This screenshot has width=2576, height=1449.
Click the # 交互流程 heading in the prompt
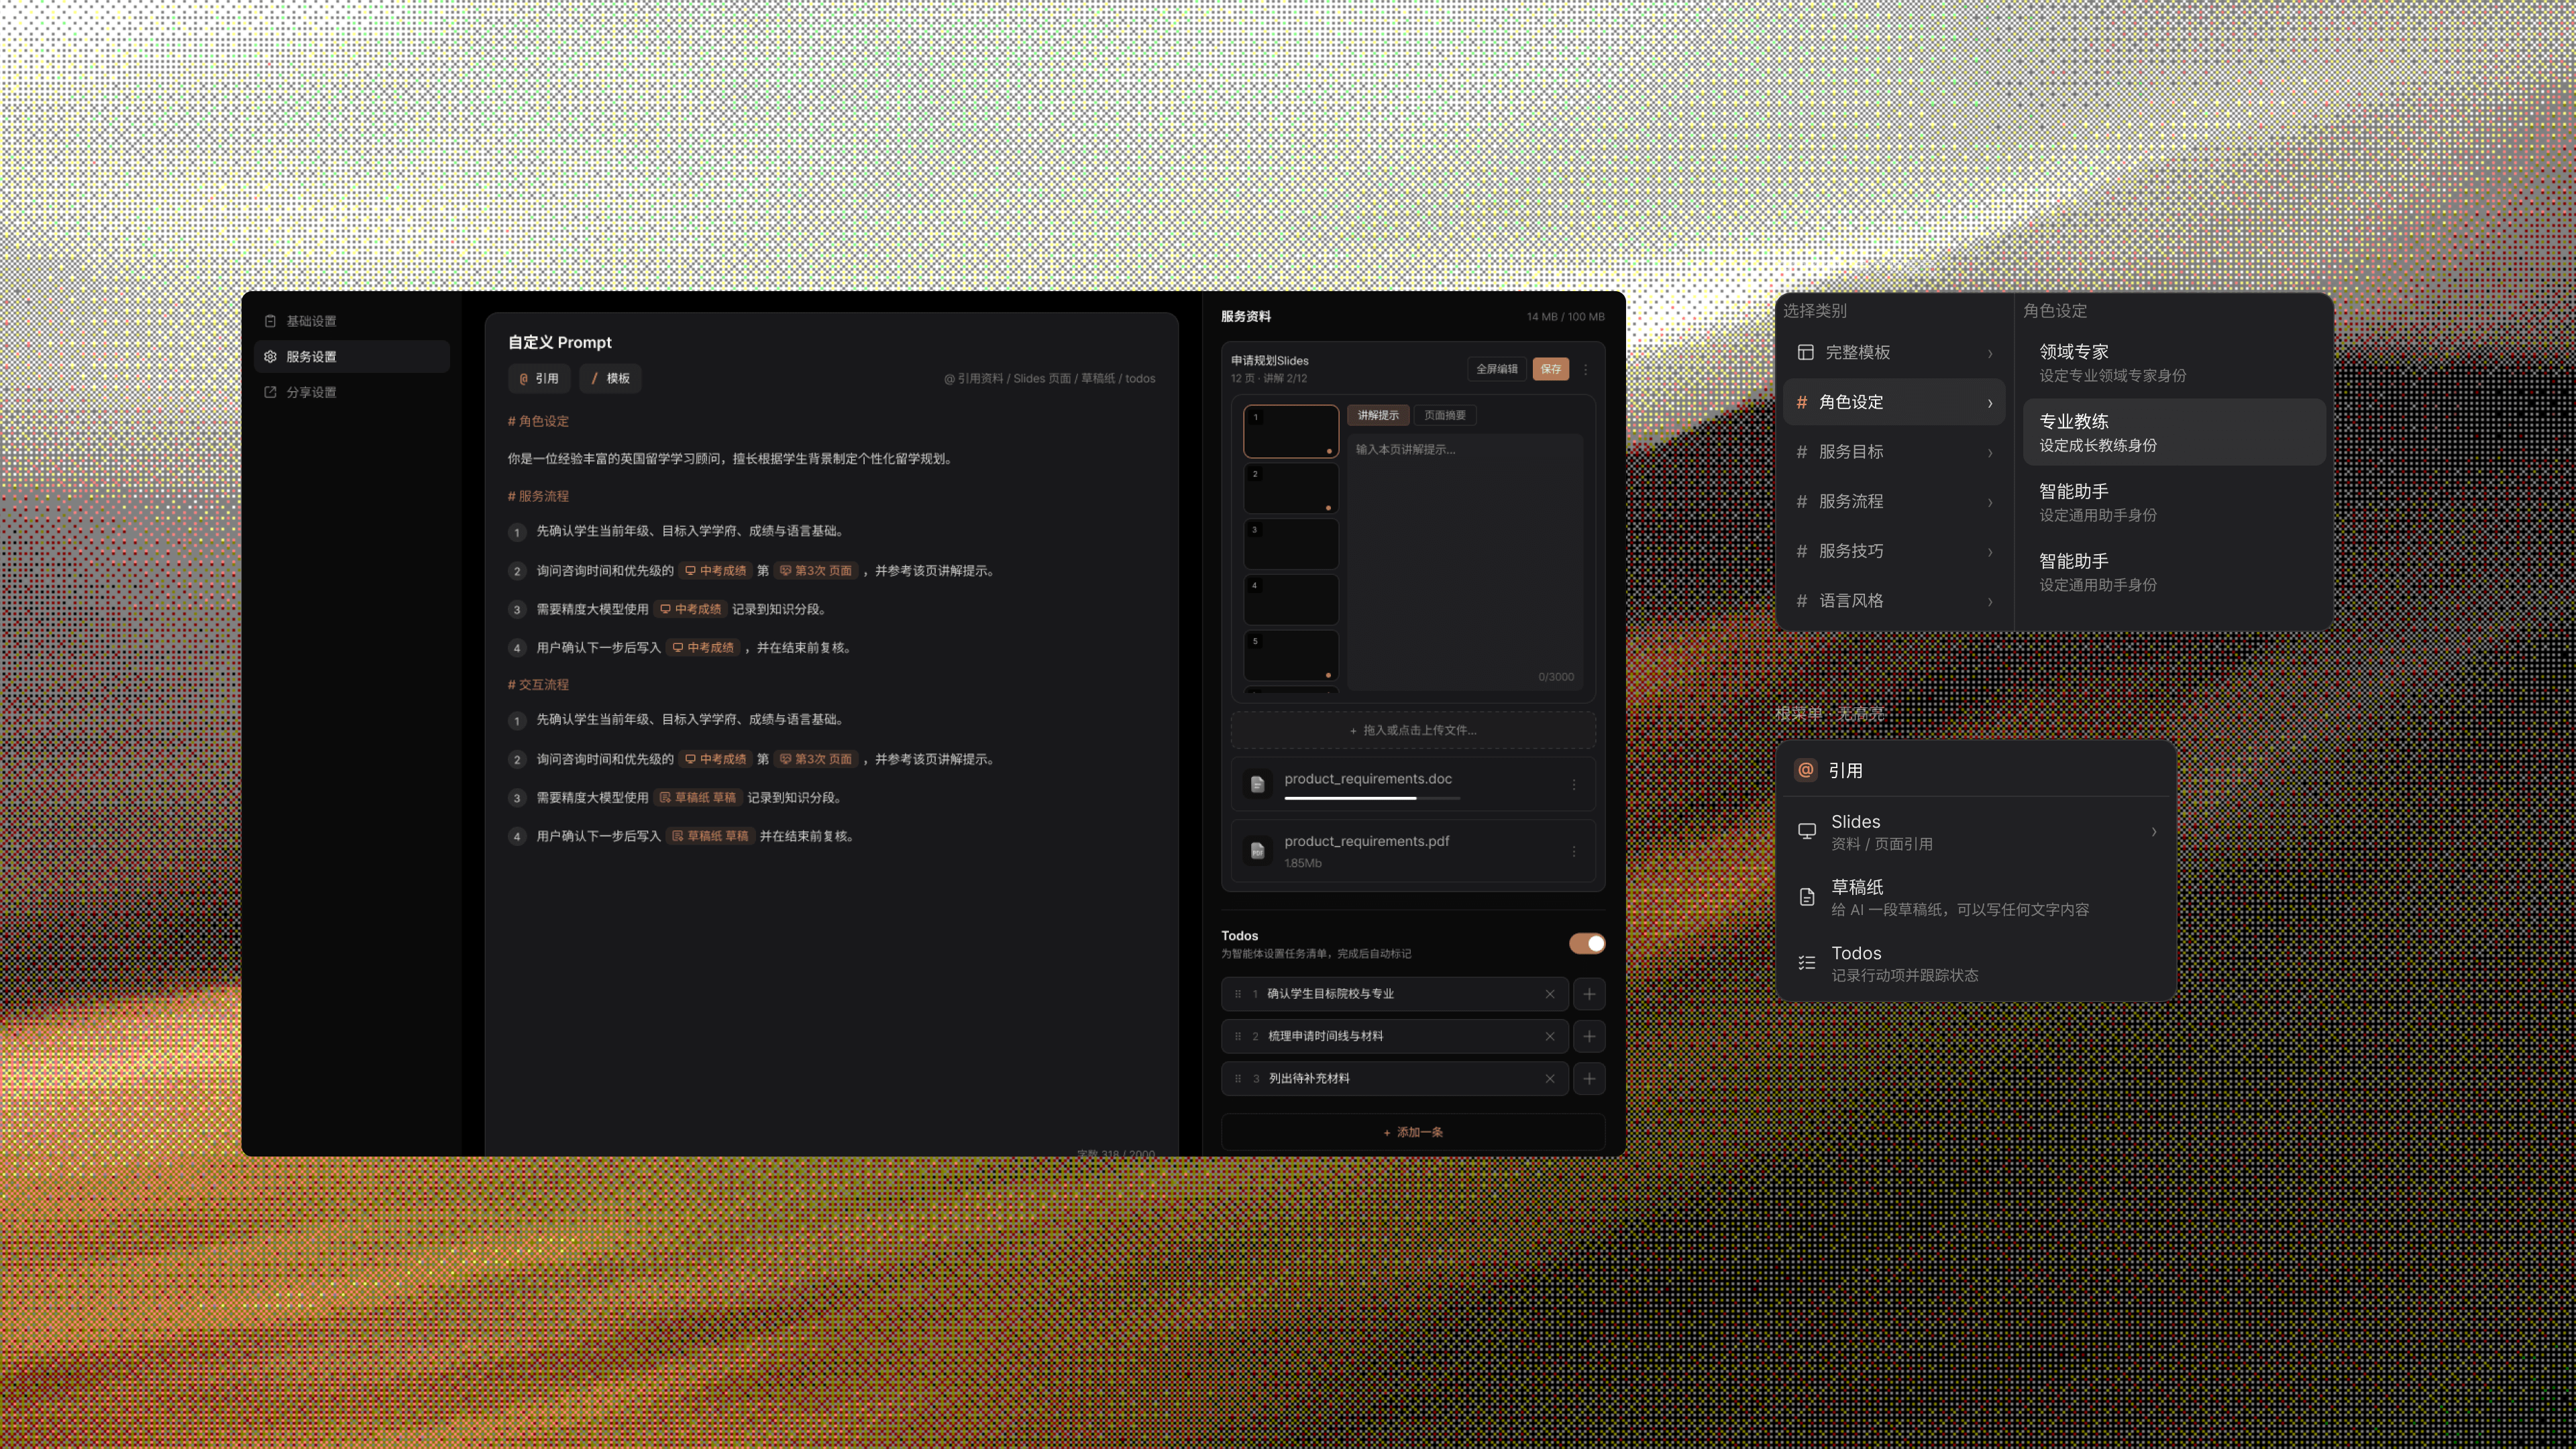538,685
